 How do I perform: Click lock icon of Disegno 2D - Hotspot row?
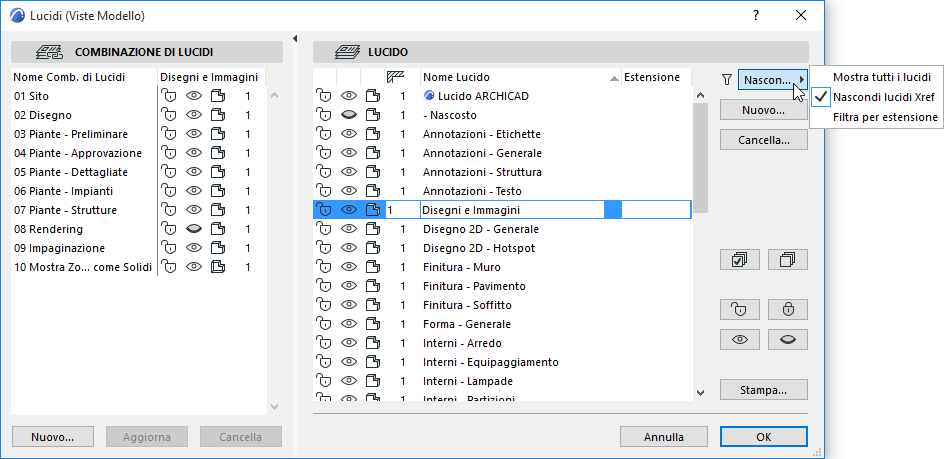pos(324,248)
